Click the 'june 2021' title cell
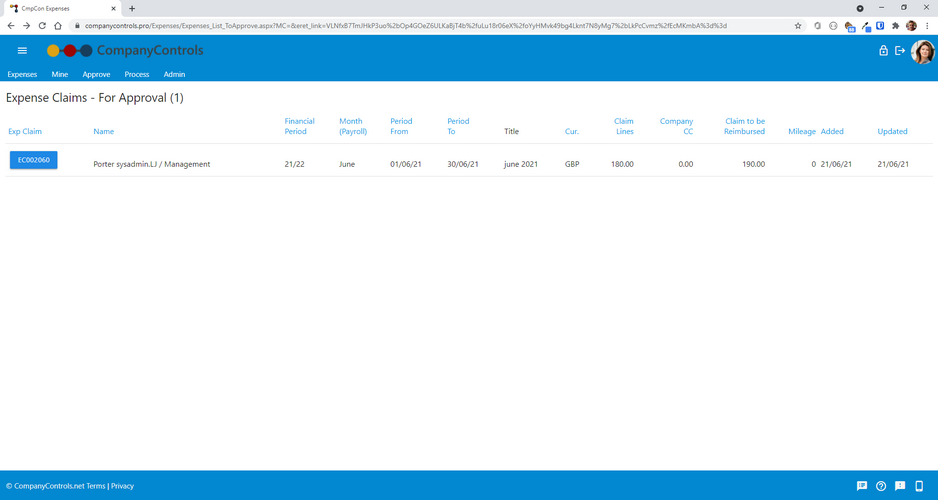Viewport: 938px width, 500px height. 521,164
